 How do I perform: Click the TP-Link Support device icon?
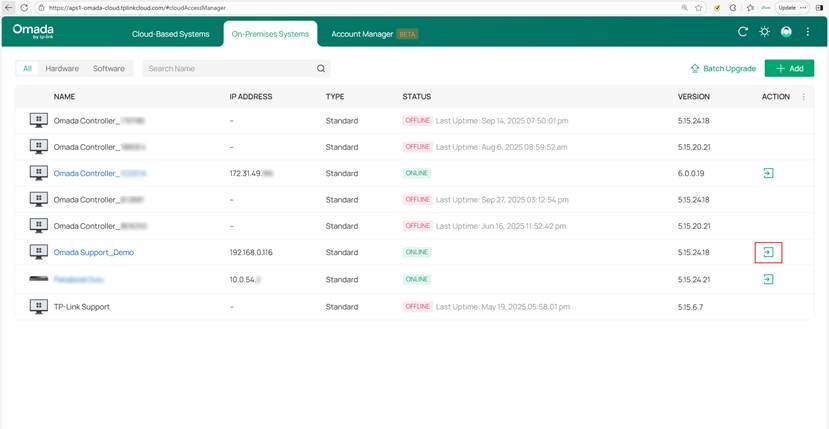pos(38,306)
